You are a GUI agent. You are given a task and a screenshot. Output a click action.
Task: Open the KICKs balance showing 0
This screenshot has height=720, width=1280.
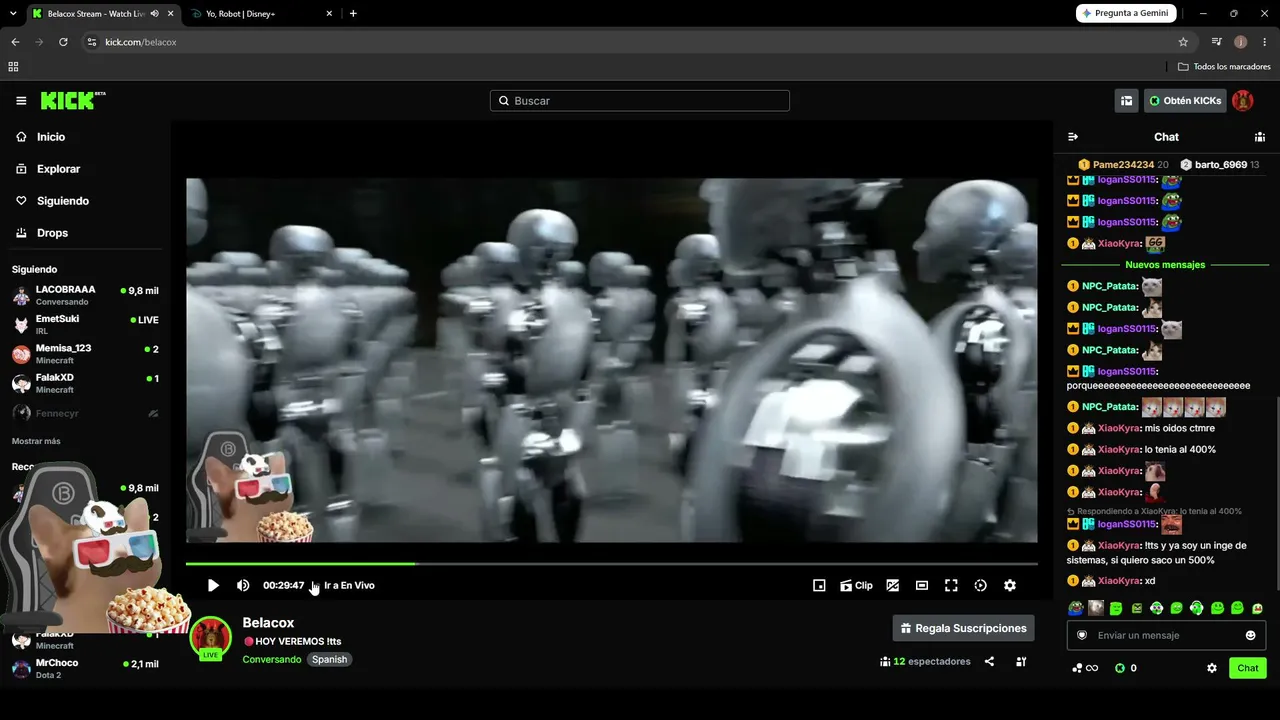[x=1126, y=668]
